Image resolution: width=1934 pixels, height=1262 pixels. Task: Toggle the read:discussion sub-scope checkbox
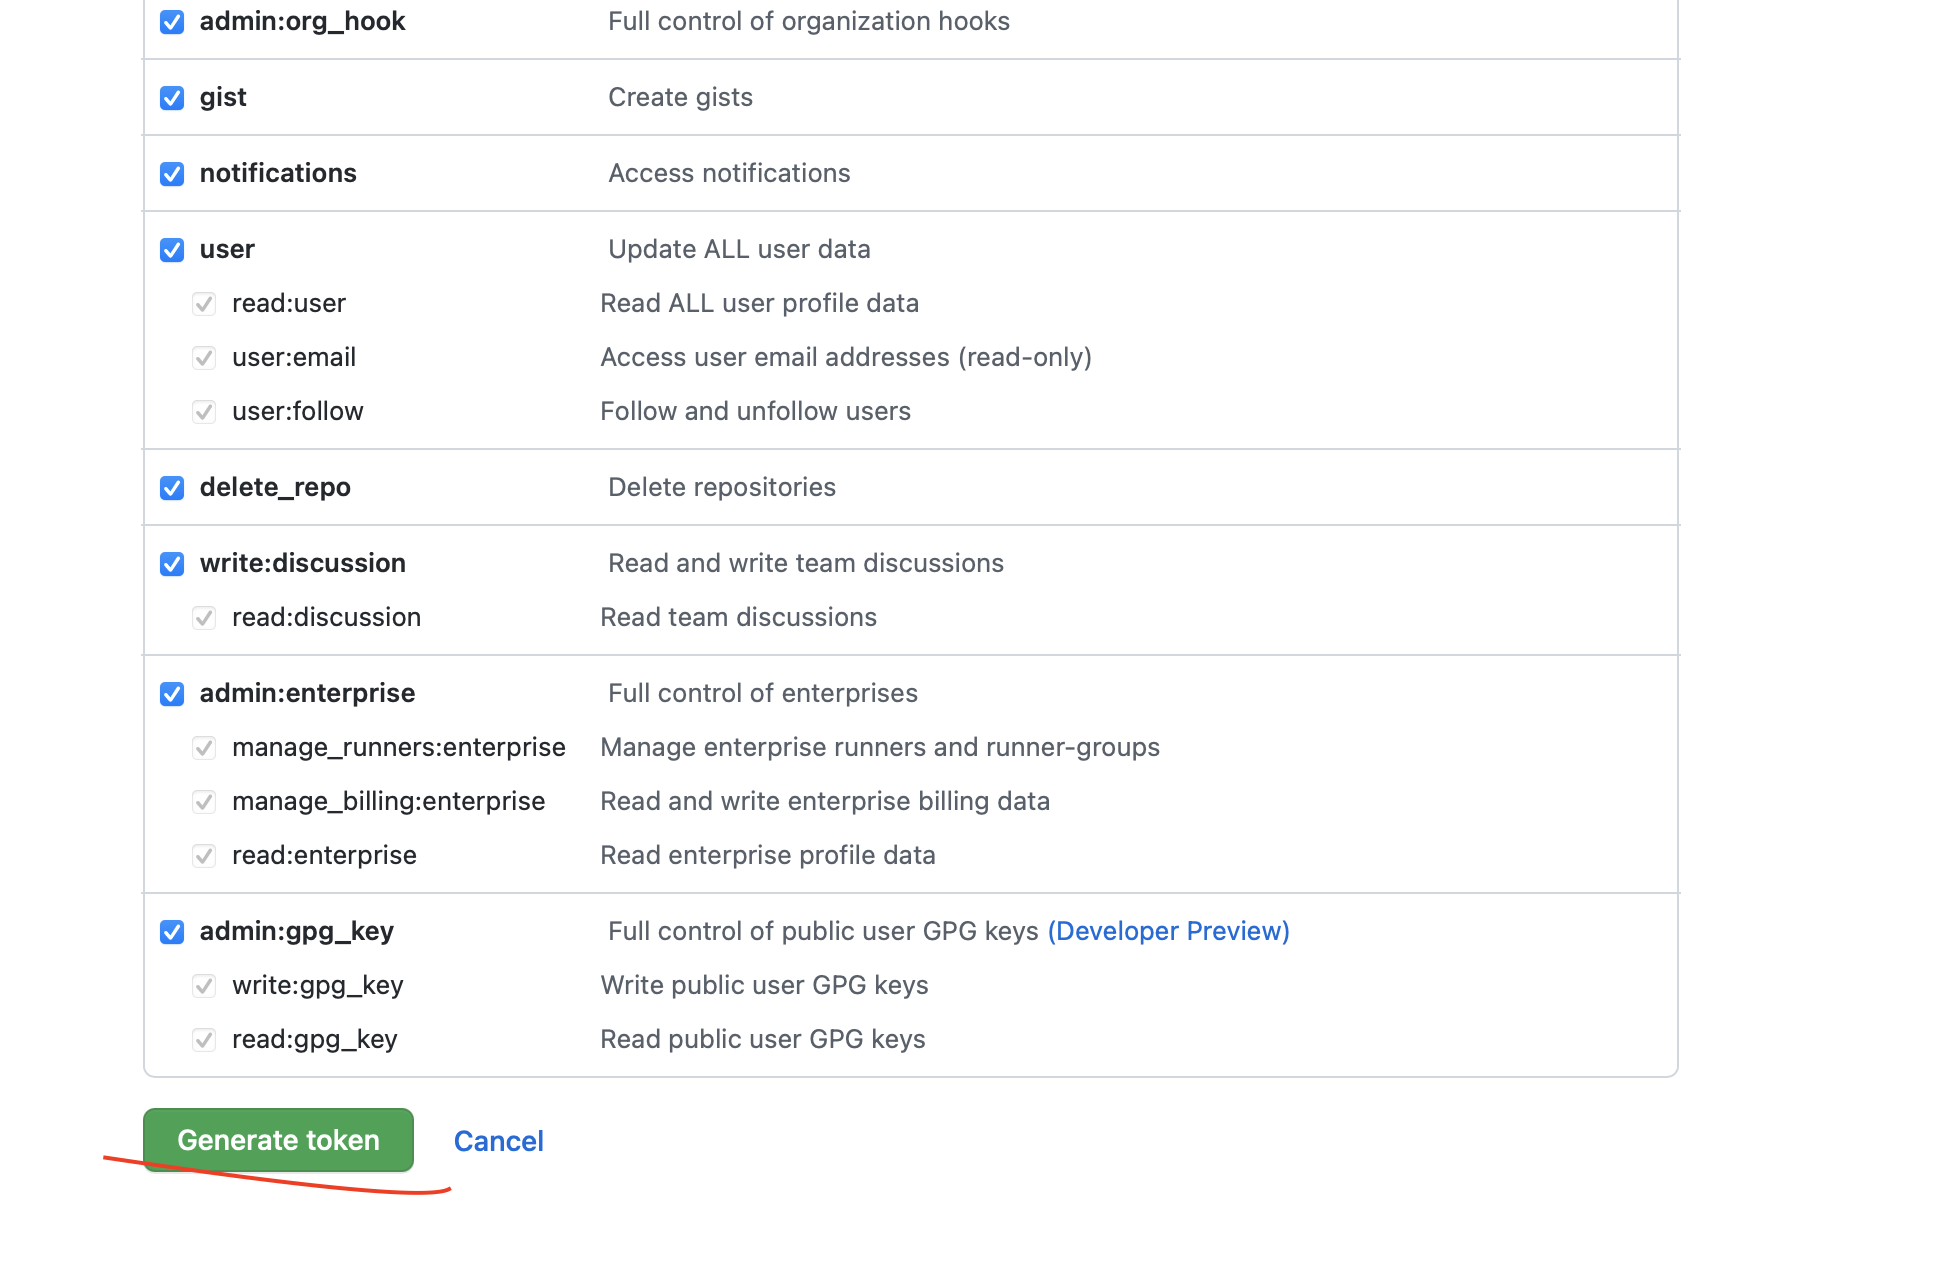click(204, 618)
